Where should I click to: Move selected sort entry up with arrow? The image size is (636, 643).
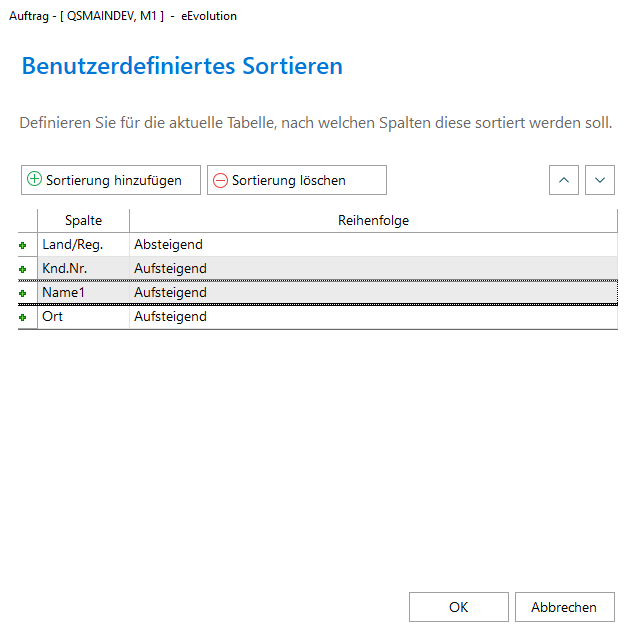(564, 180)
